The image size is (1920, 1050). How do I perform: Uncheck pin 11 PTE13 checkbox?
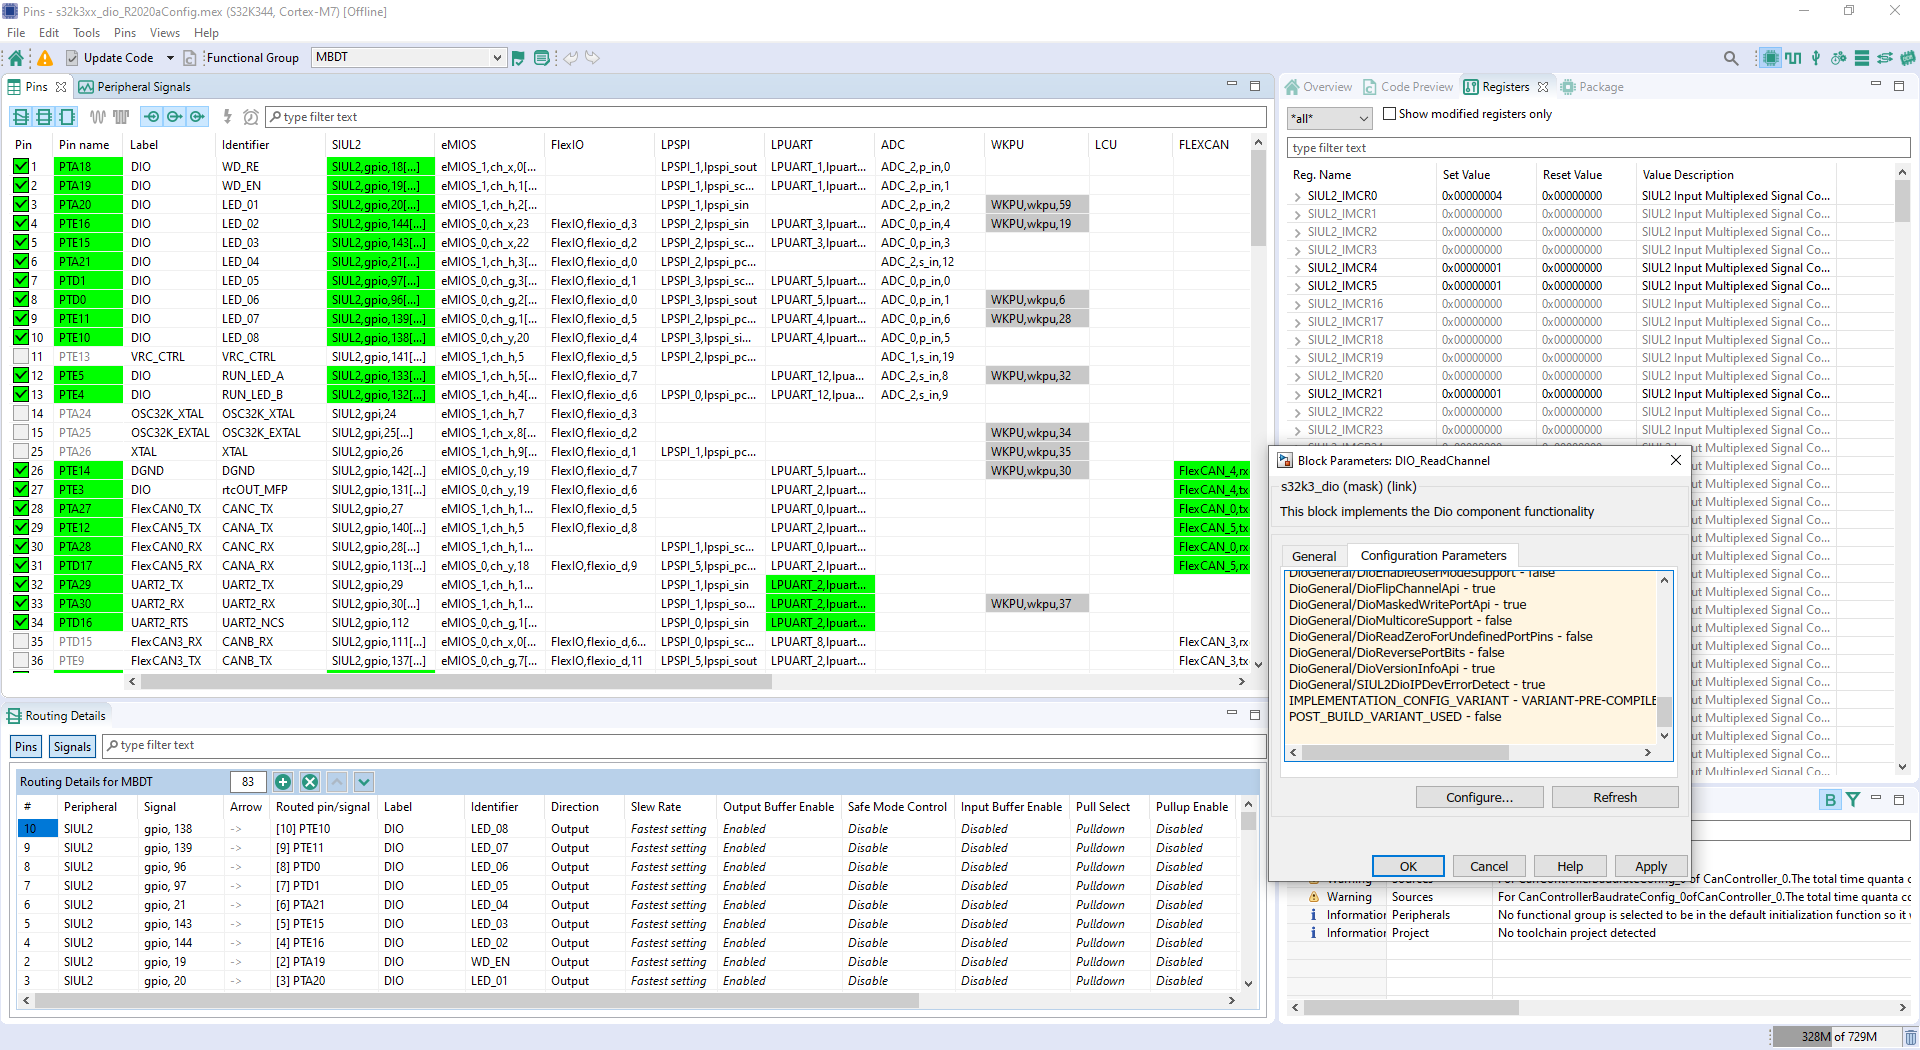coord(23,356)
